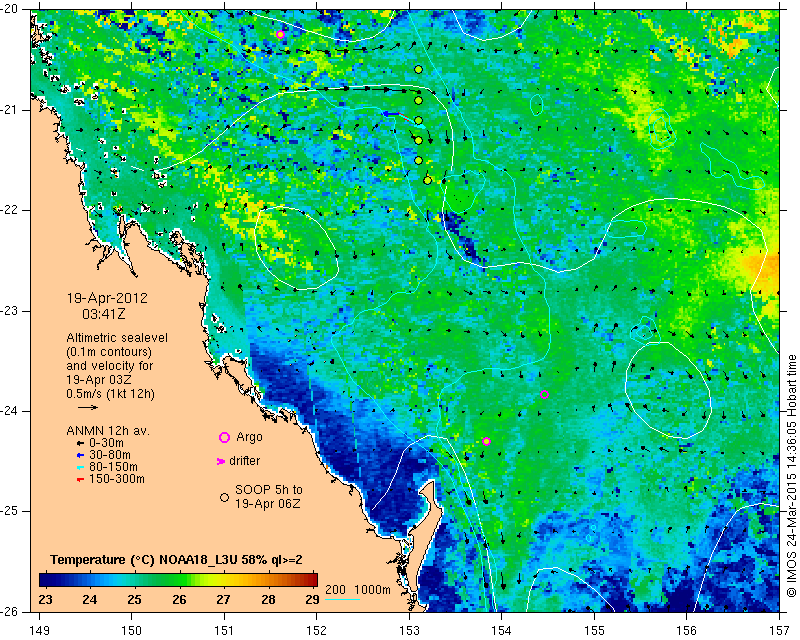
Task: Select the Argo float marker near 154.5E, 23.8S
Action: tap(544, 395)
